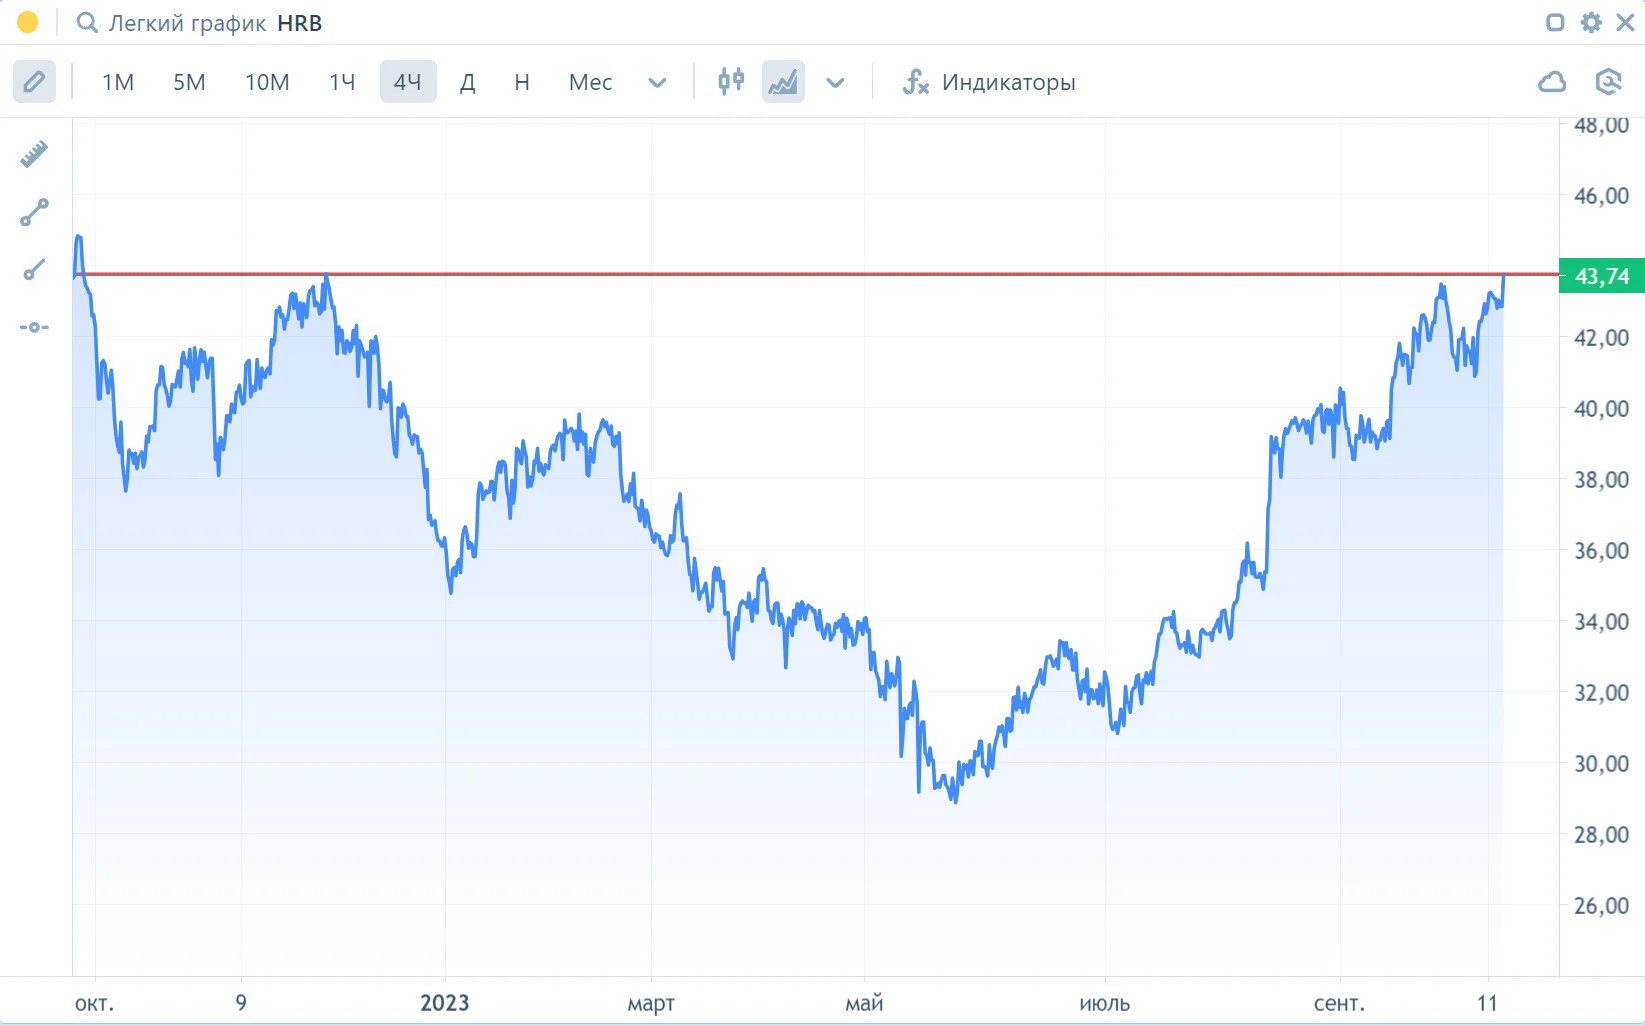
Task: Close the chart widget
Action: pyautogui.click(x=1626, y=22)
